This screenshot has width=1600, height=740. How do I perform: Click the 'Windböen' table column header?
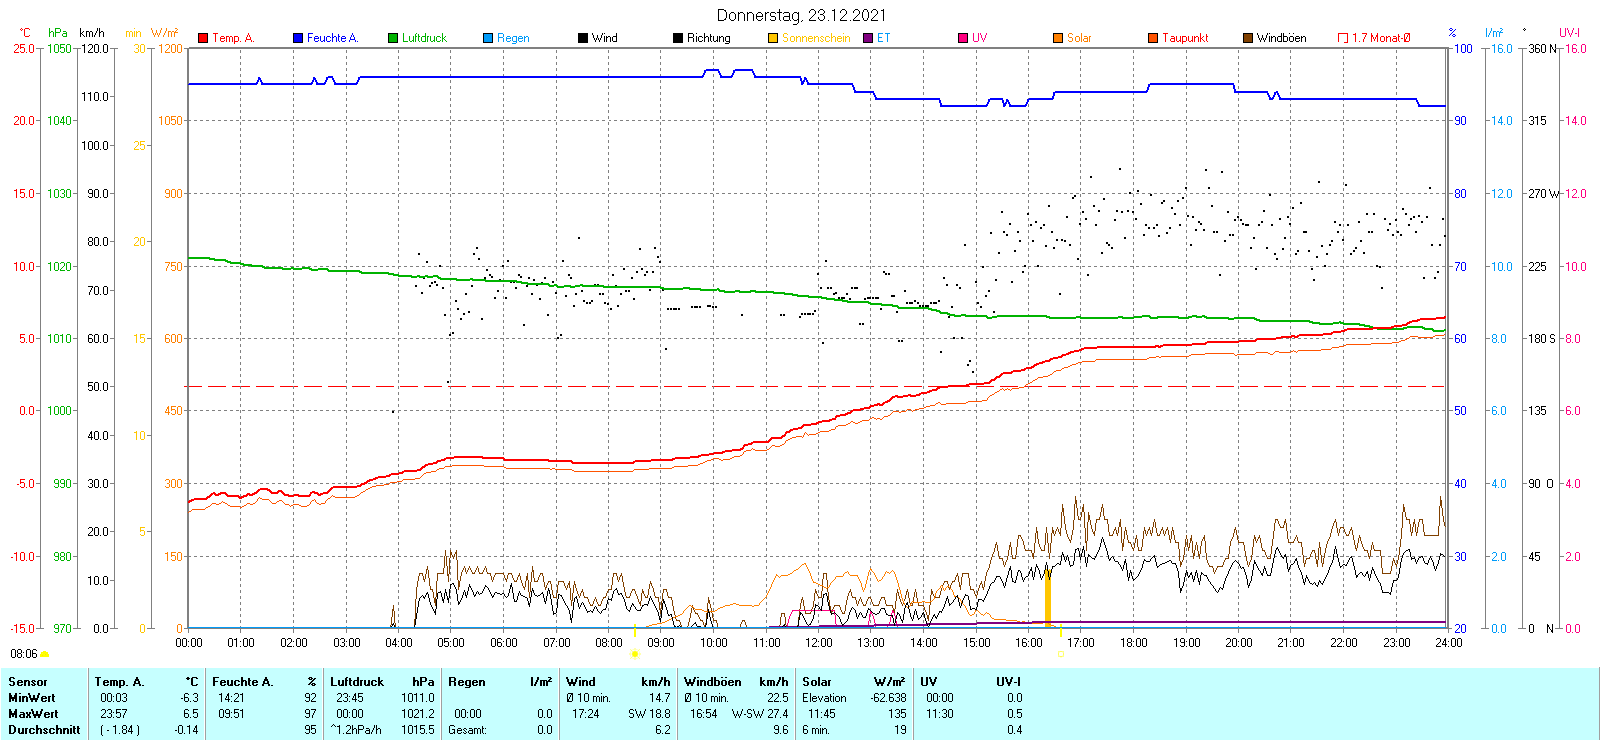713,682
